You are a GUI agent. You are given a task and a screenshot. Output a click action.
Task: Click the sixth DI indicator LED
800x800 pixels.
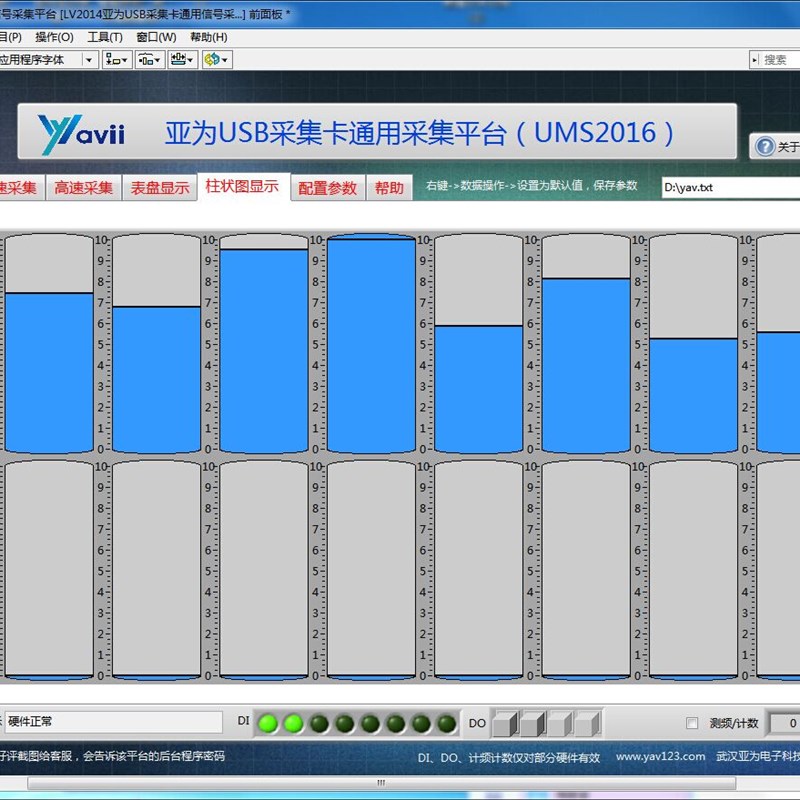pyautogui.click(x=396, y=723)
